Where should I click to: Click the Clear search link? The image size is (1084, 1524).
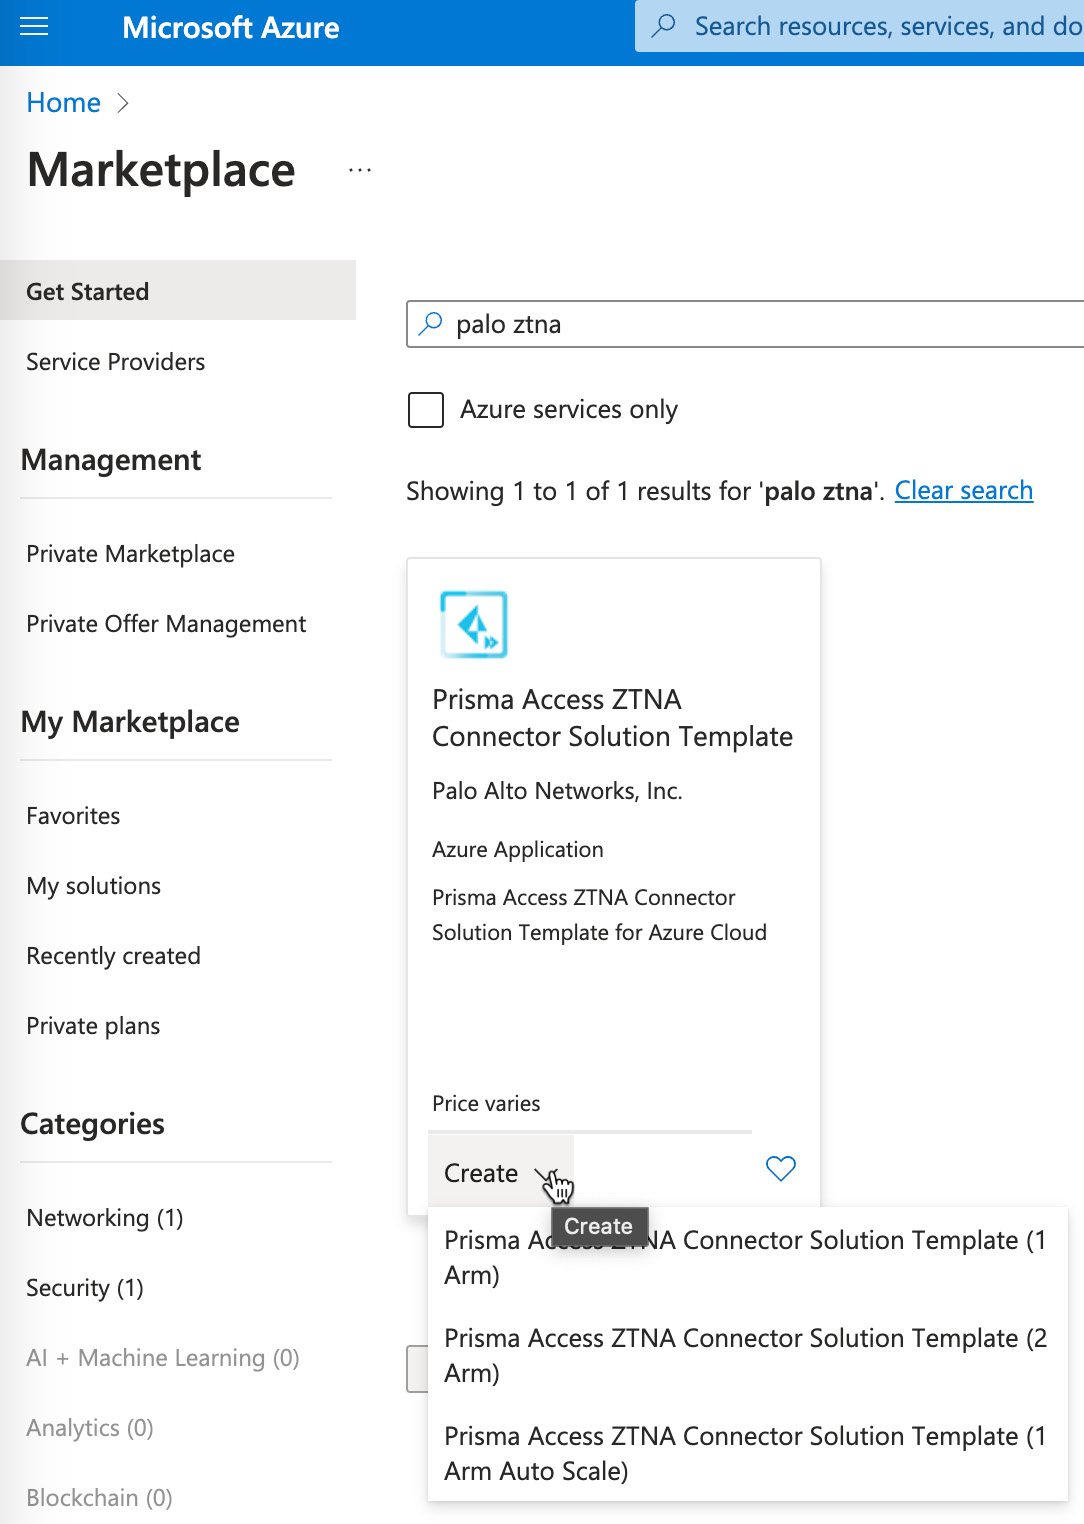tap(964, 491)
